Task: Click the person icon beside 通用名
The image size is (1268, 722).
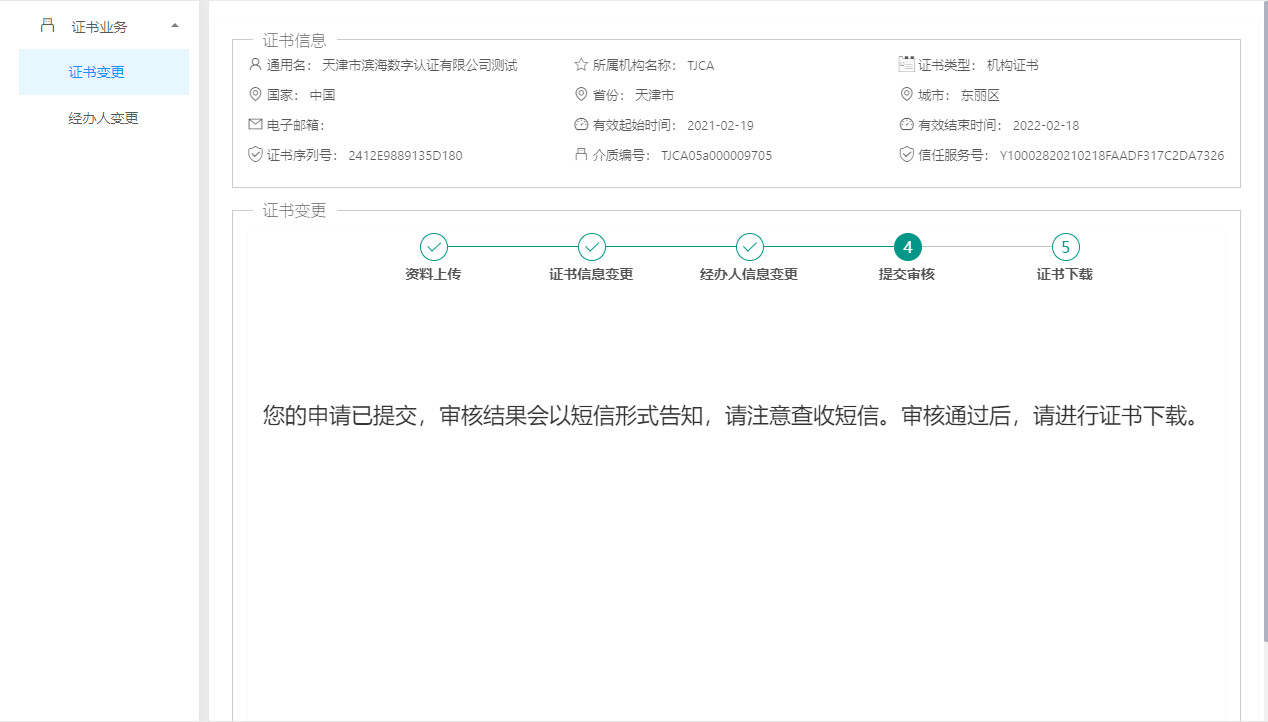Action: click(255, 65)
